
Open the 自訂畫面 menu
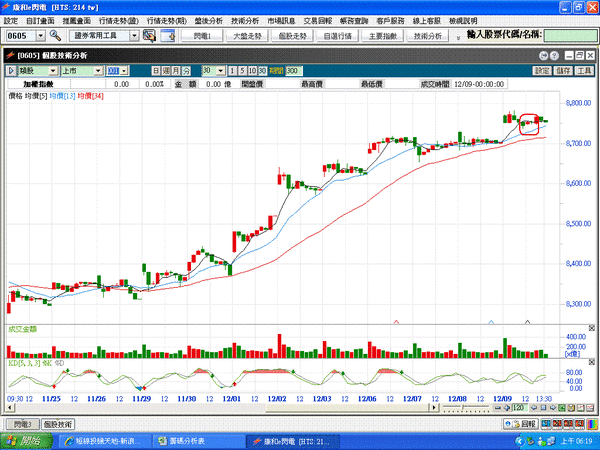point(40,21)
